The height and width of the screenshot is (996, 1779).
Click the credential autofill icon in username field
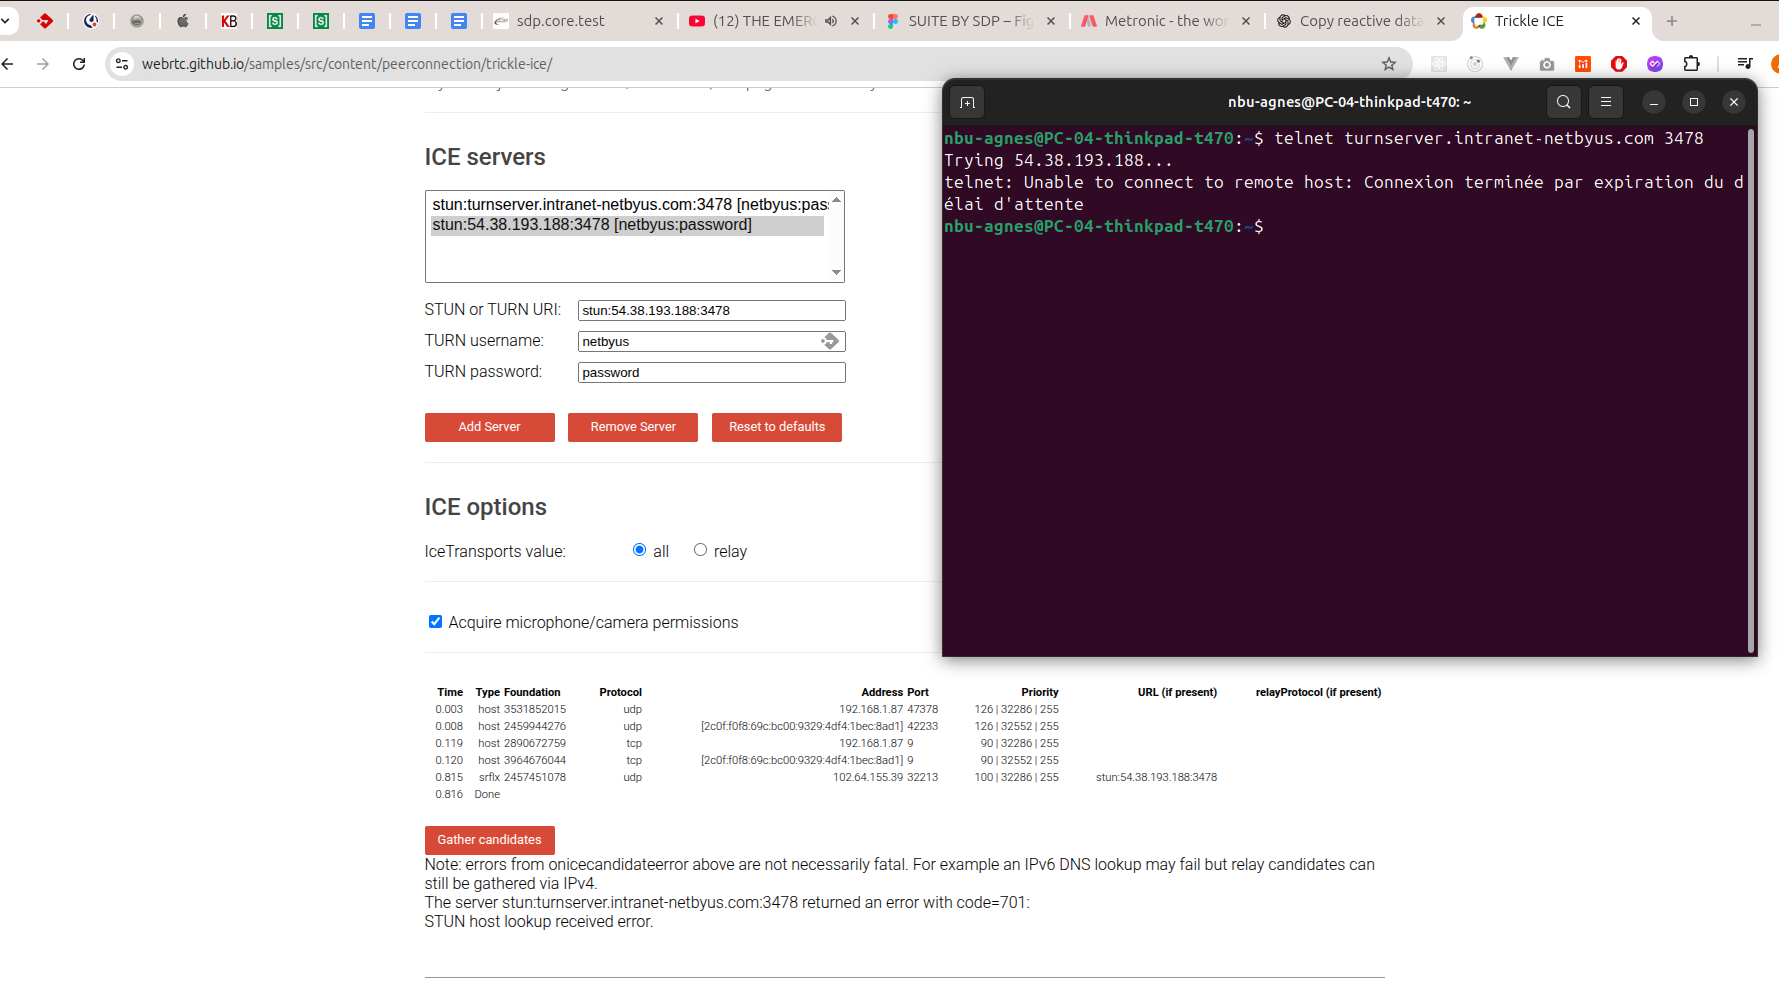pos(830,341)
